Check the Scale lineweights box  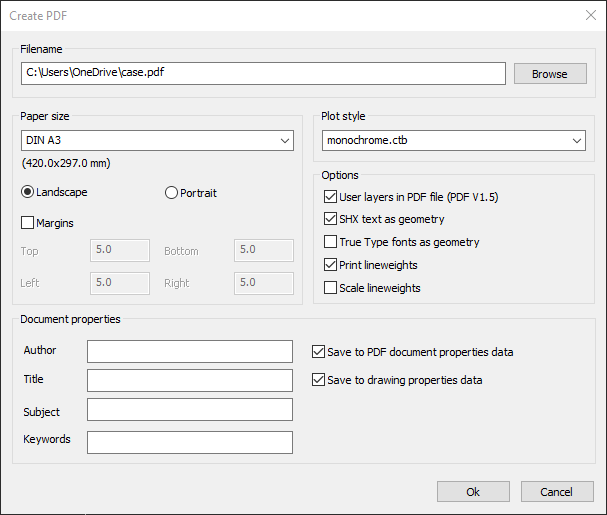pos(331,288)
